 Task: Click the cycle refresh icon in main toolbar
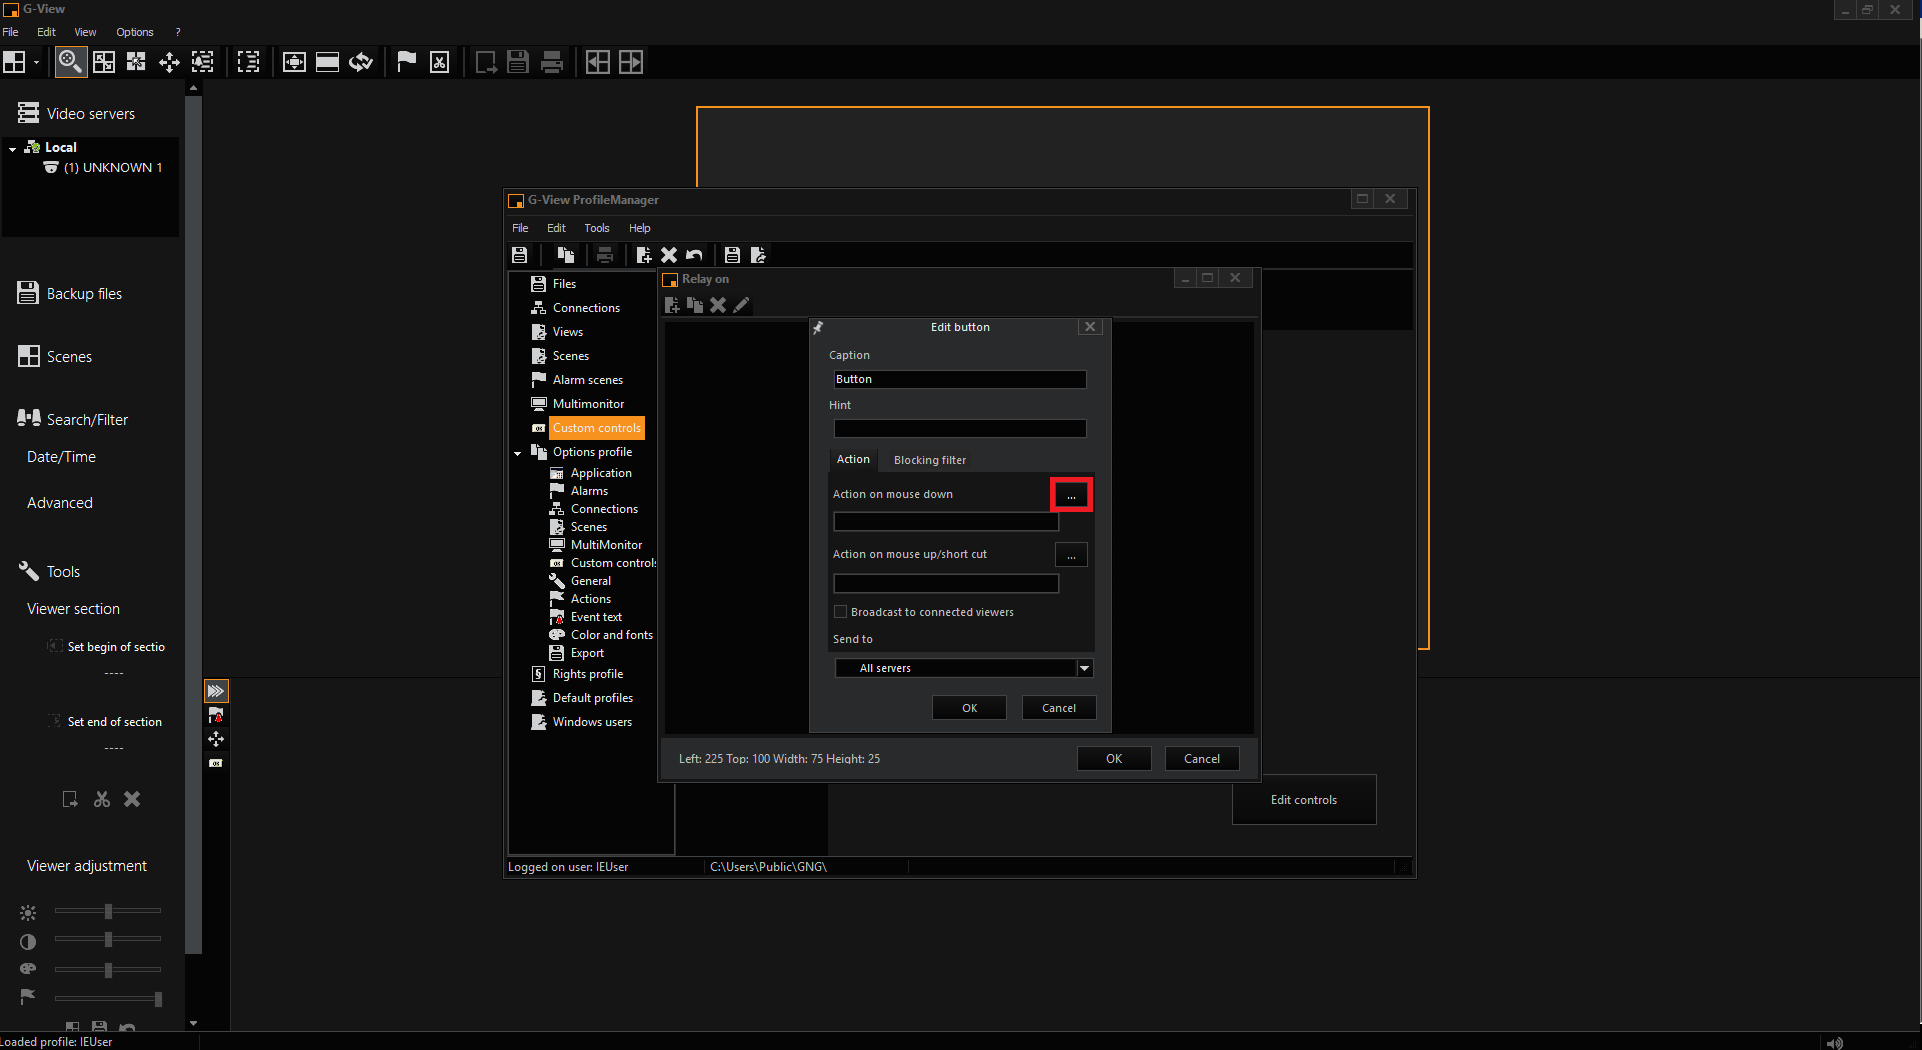click(x=361, y=62)
